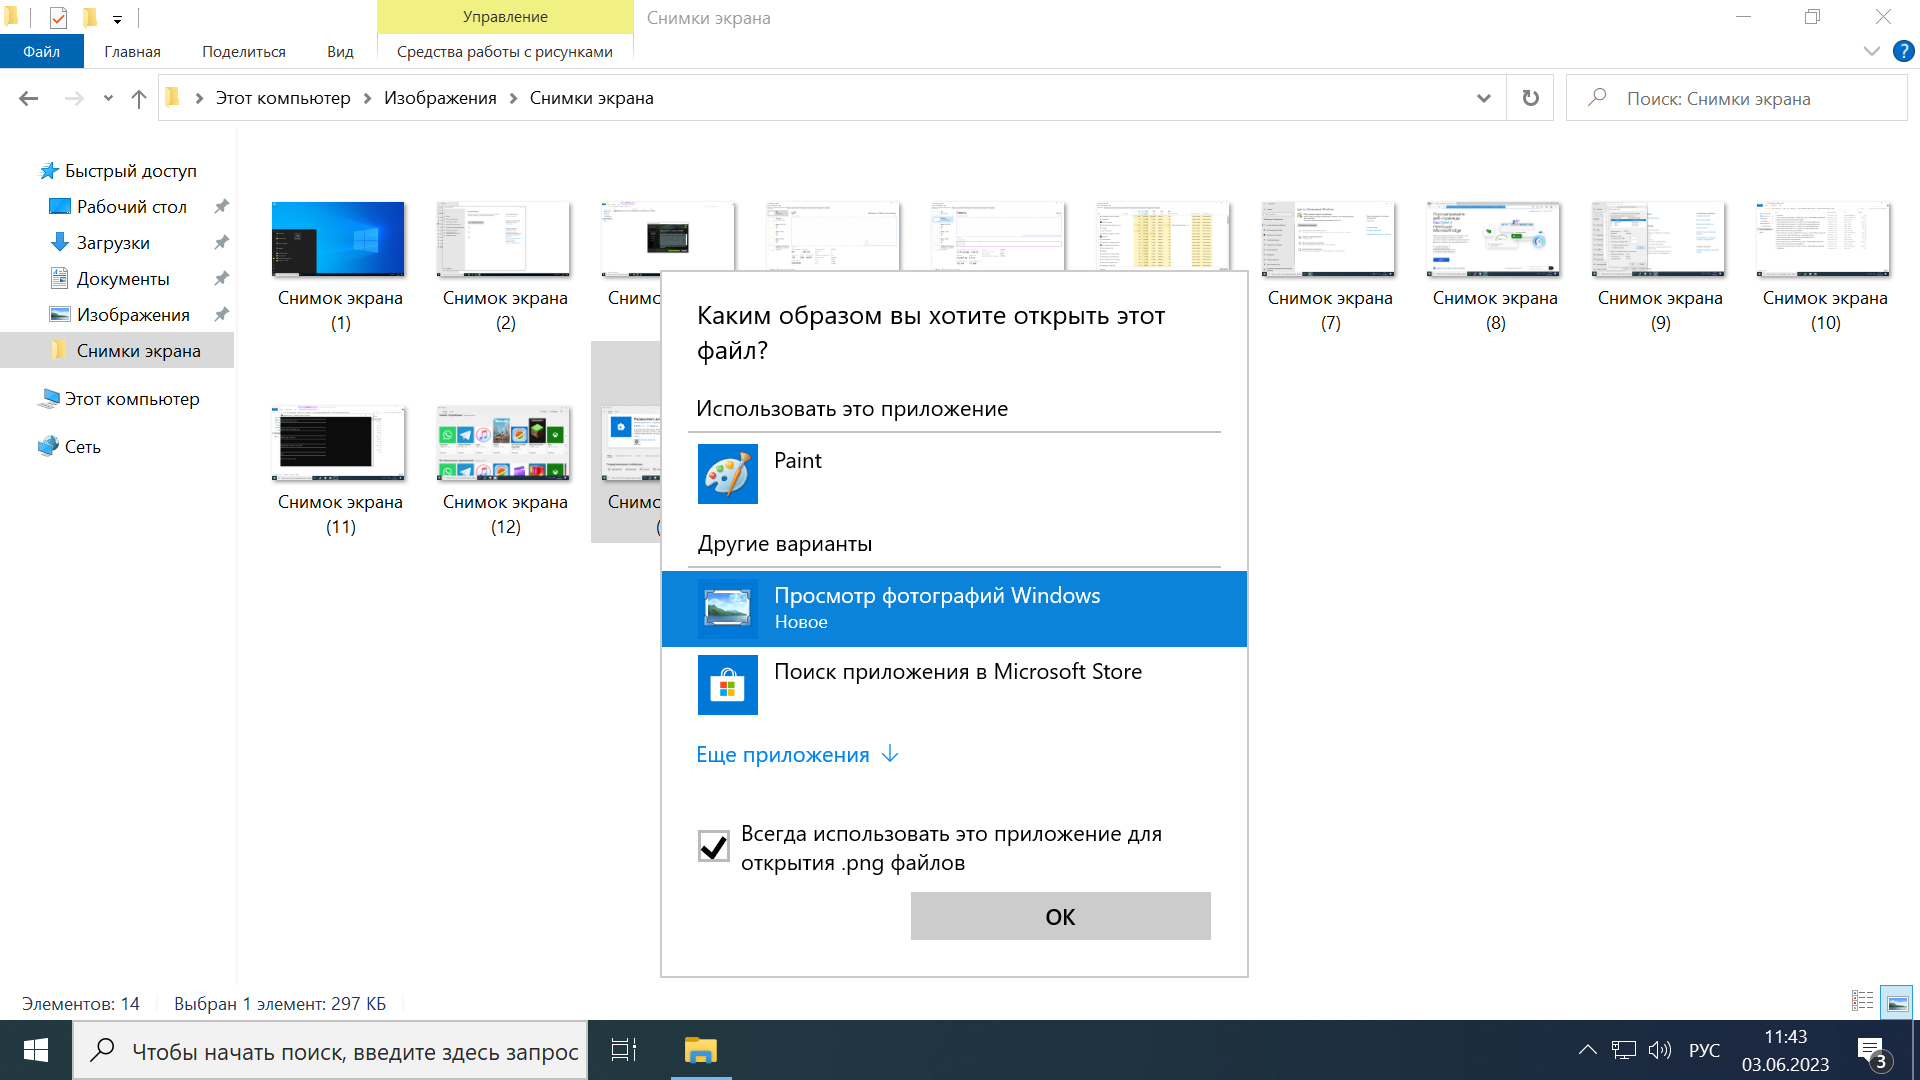Open Task View from the taskbar
The image size is (1920, 1080).
click(624, 1050)
